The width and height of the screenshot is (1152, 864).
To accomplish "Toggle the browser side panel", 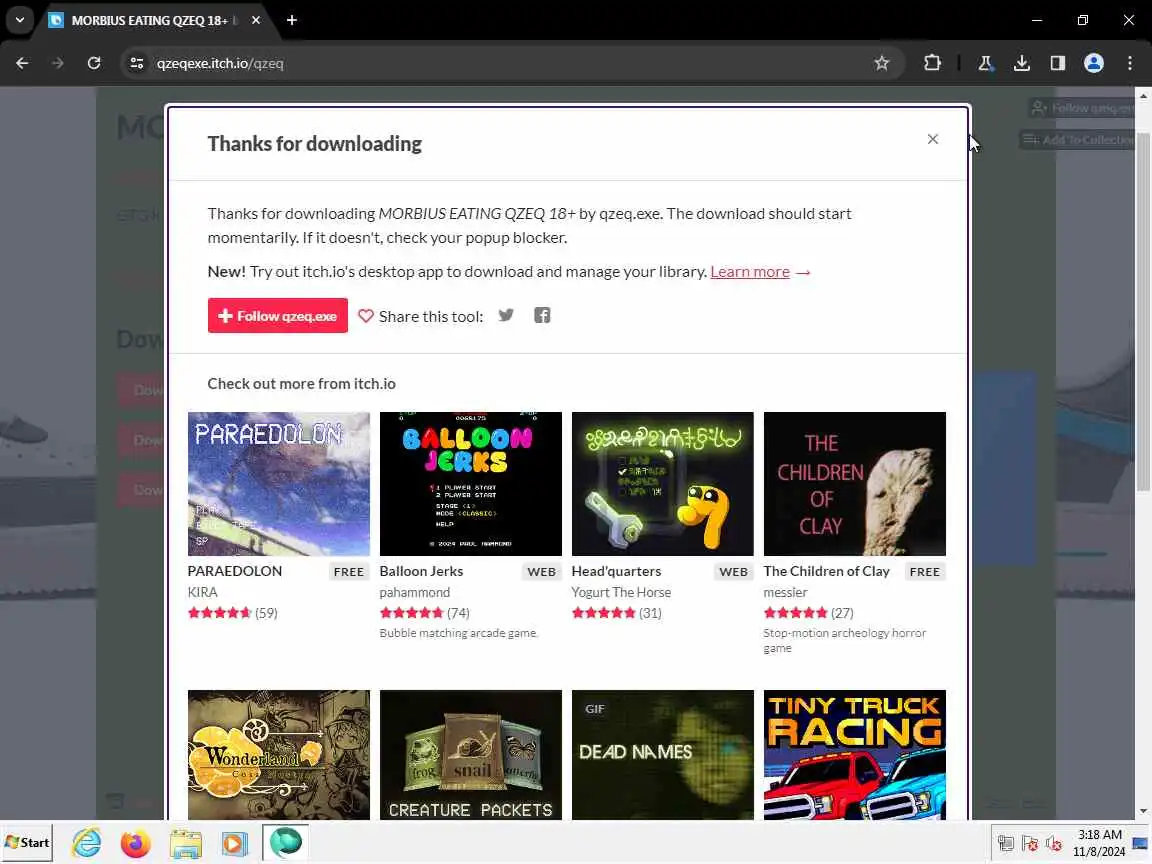I will [x=1057, y=63].
